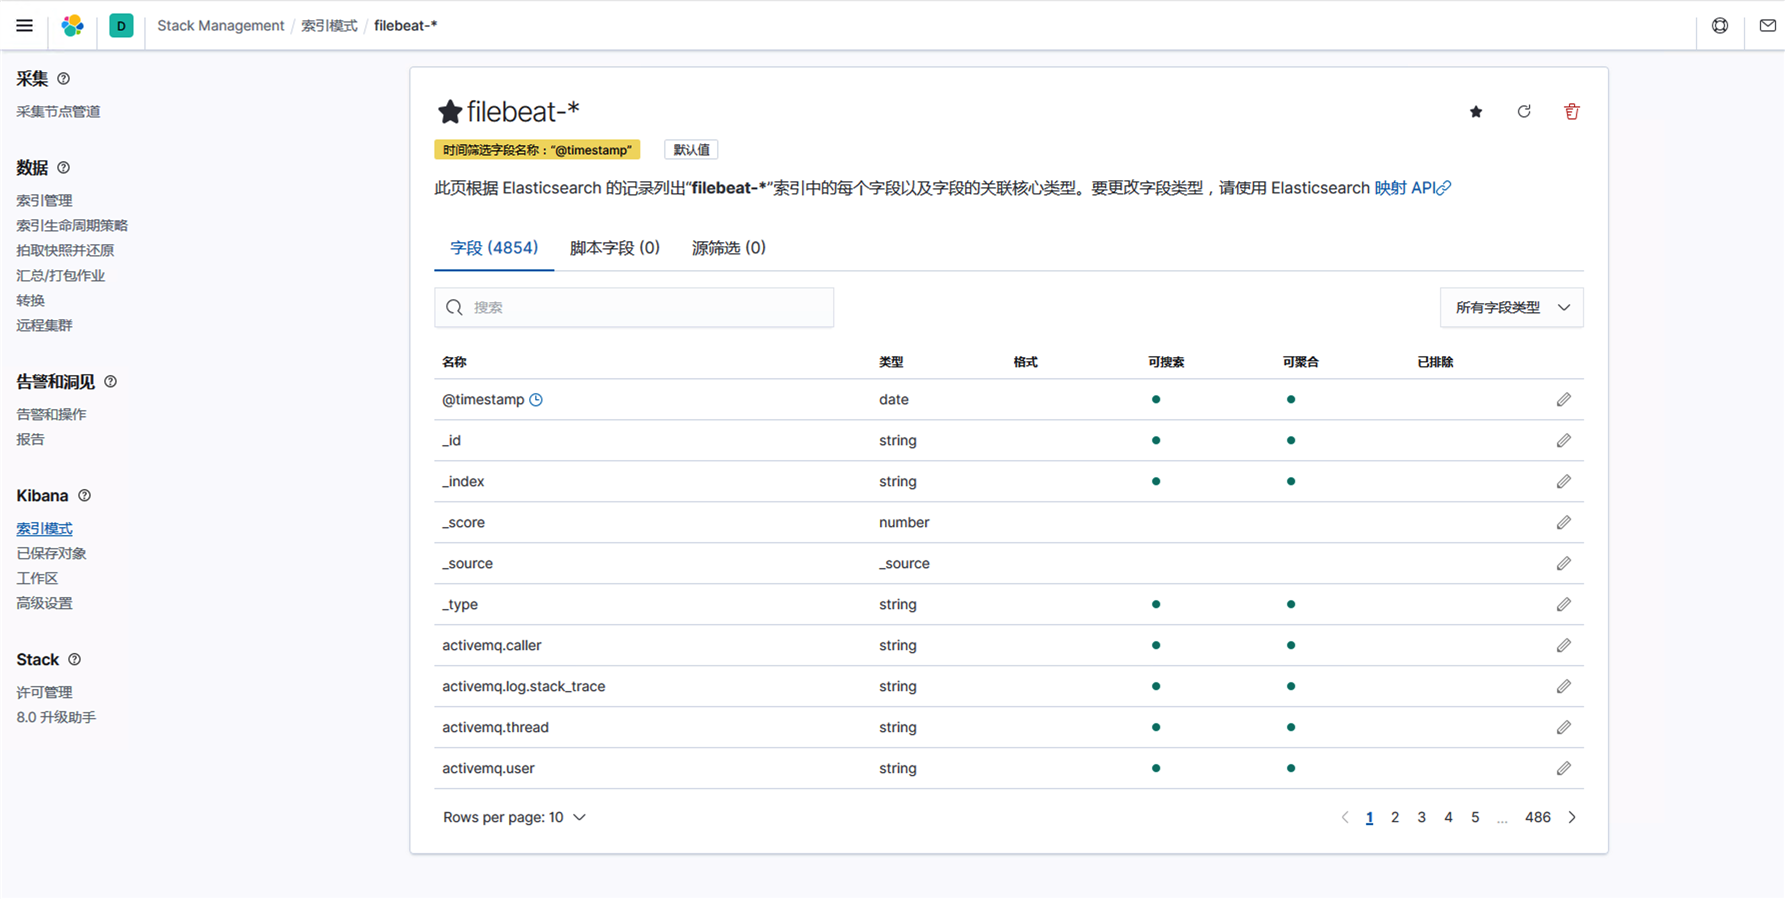Screen dimensions: 1785x899
Task: Select current page 1 in pagination
Action: point(1369,818)
